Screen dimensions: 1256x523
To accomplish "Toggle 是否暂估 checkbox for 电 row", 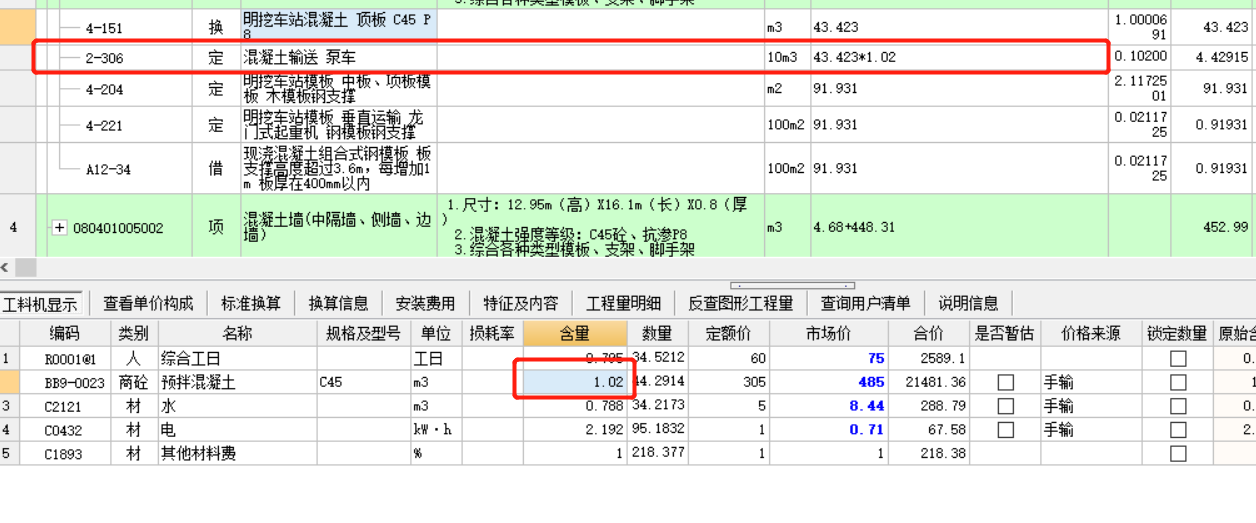I will pyautogui.click(x=1005, y=429).
